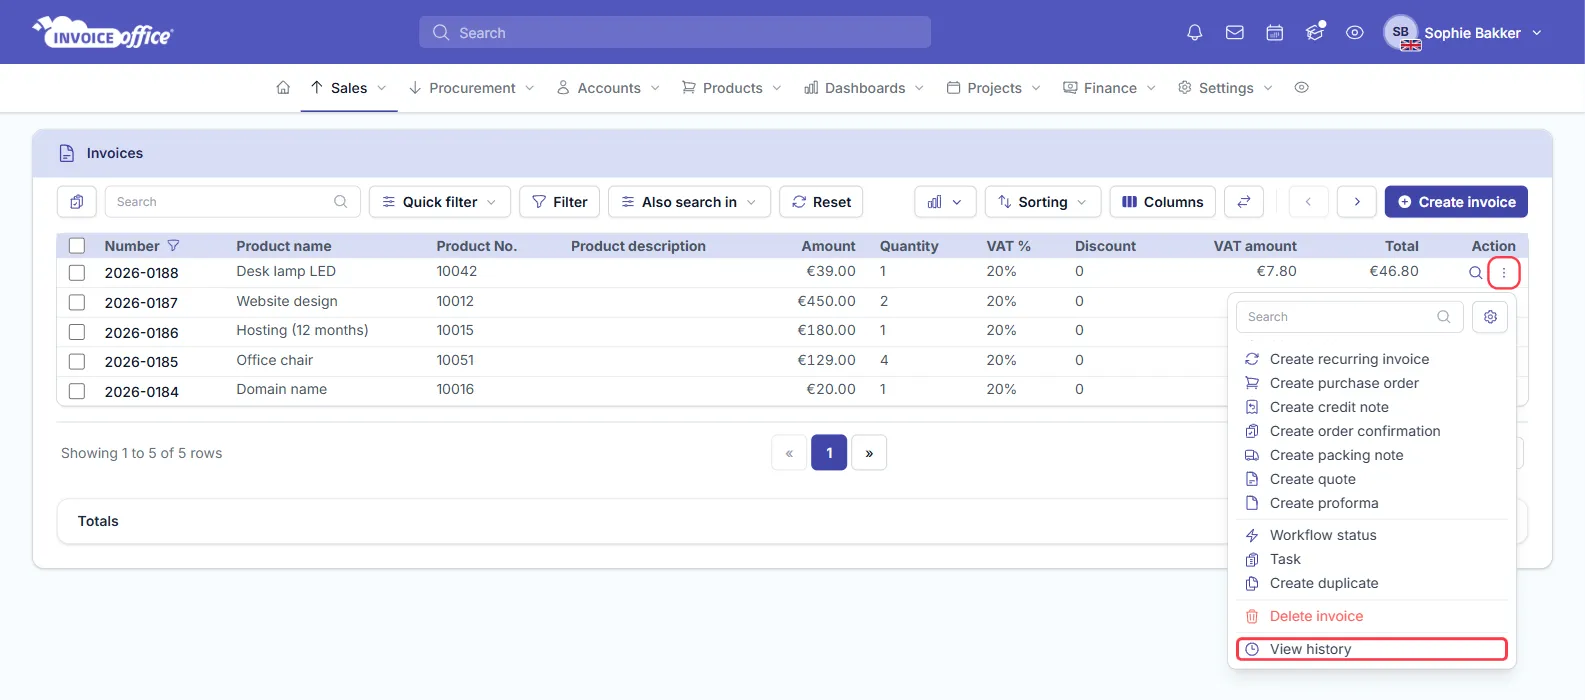
Task: Open the Sorting dropdown
Action: [x=1043, y=202]
